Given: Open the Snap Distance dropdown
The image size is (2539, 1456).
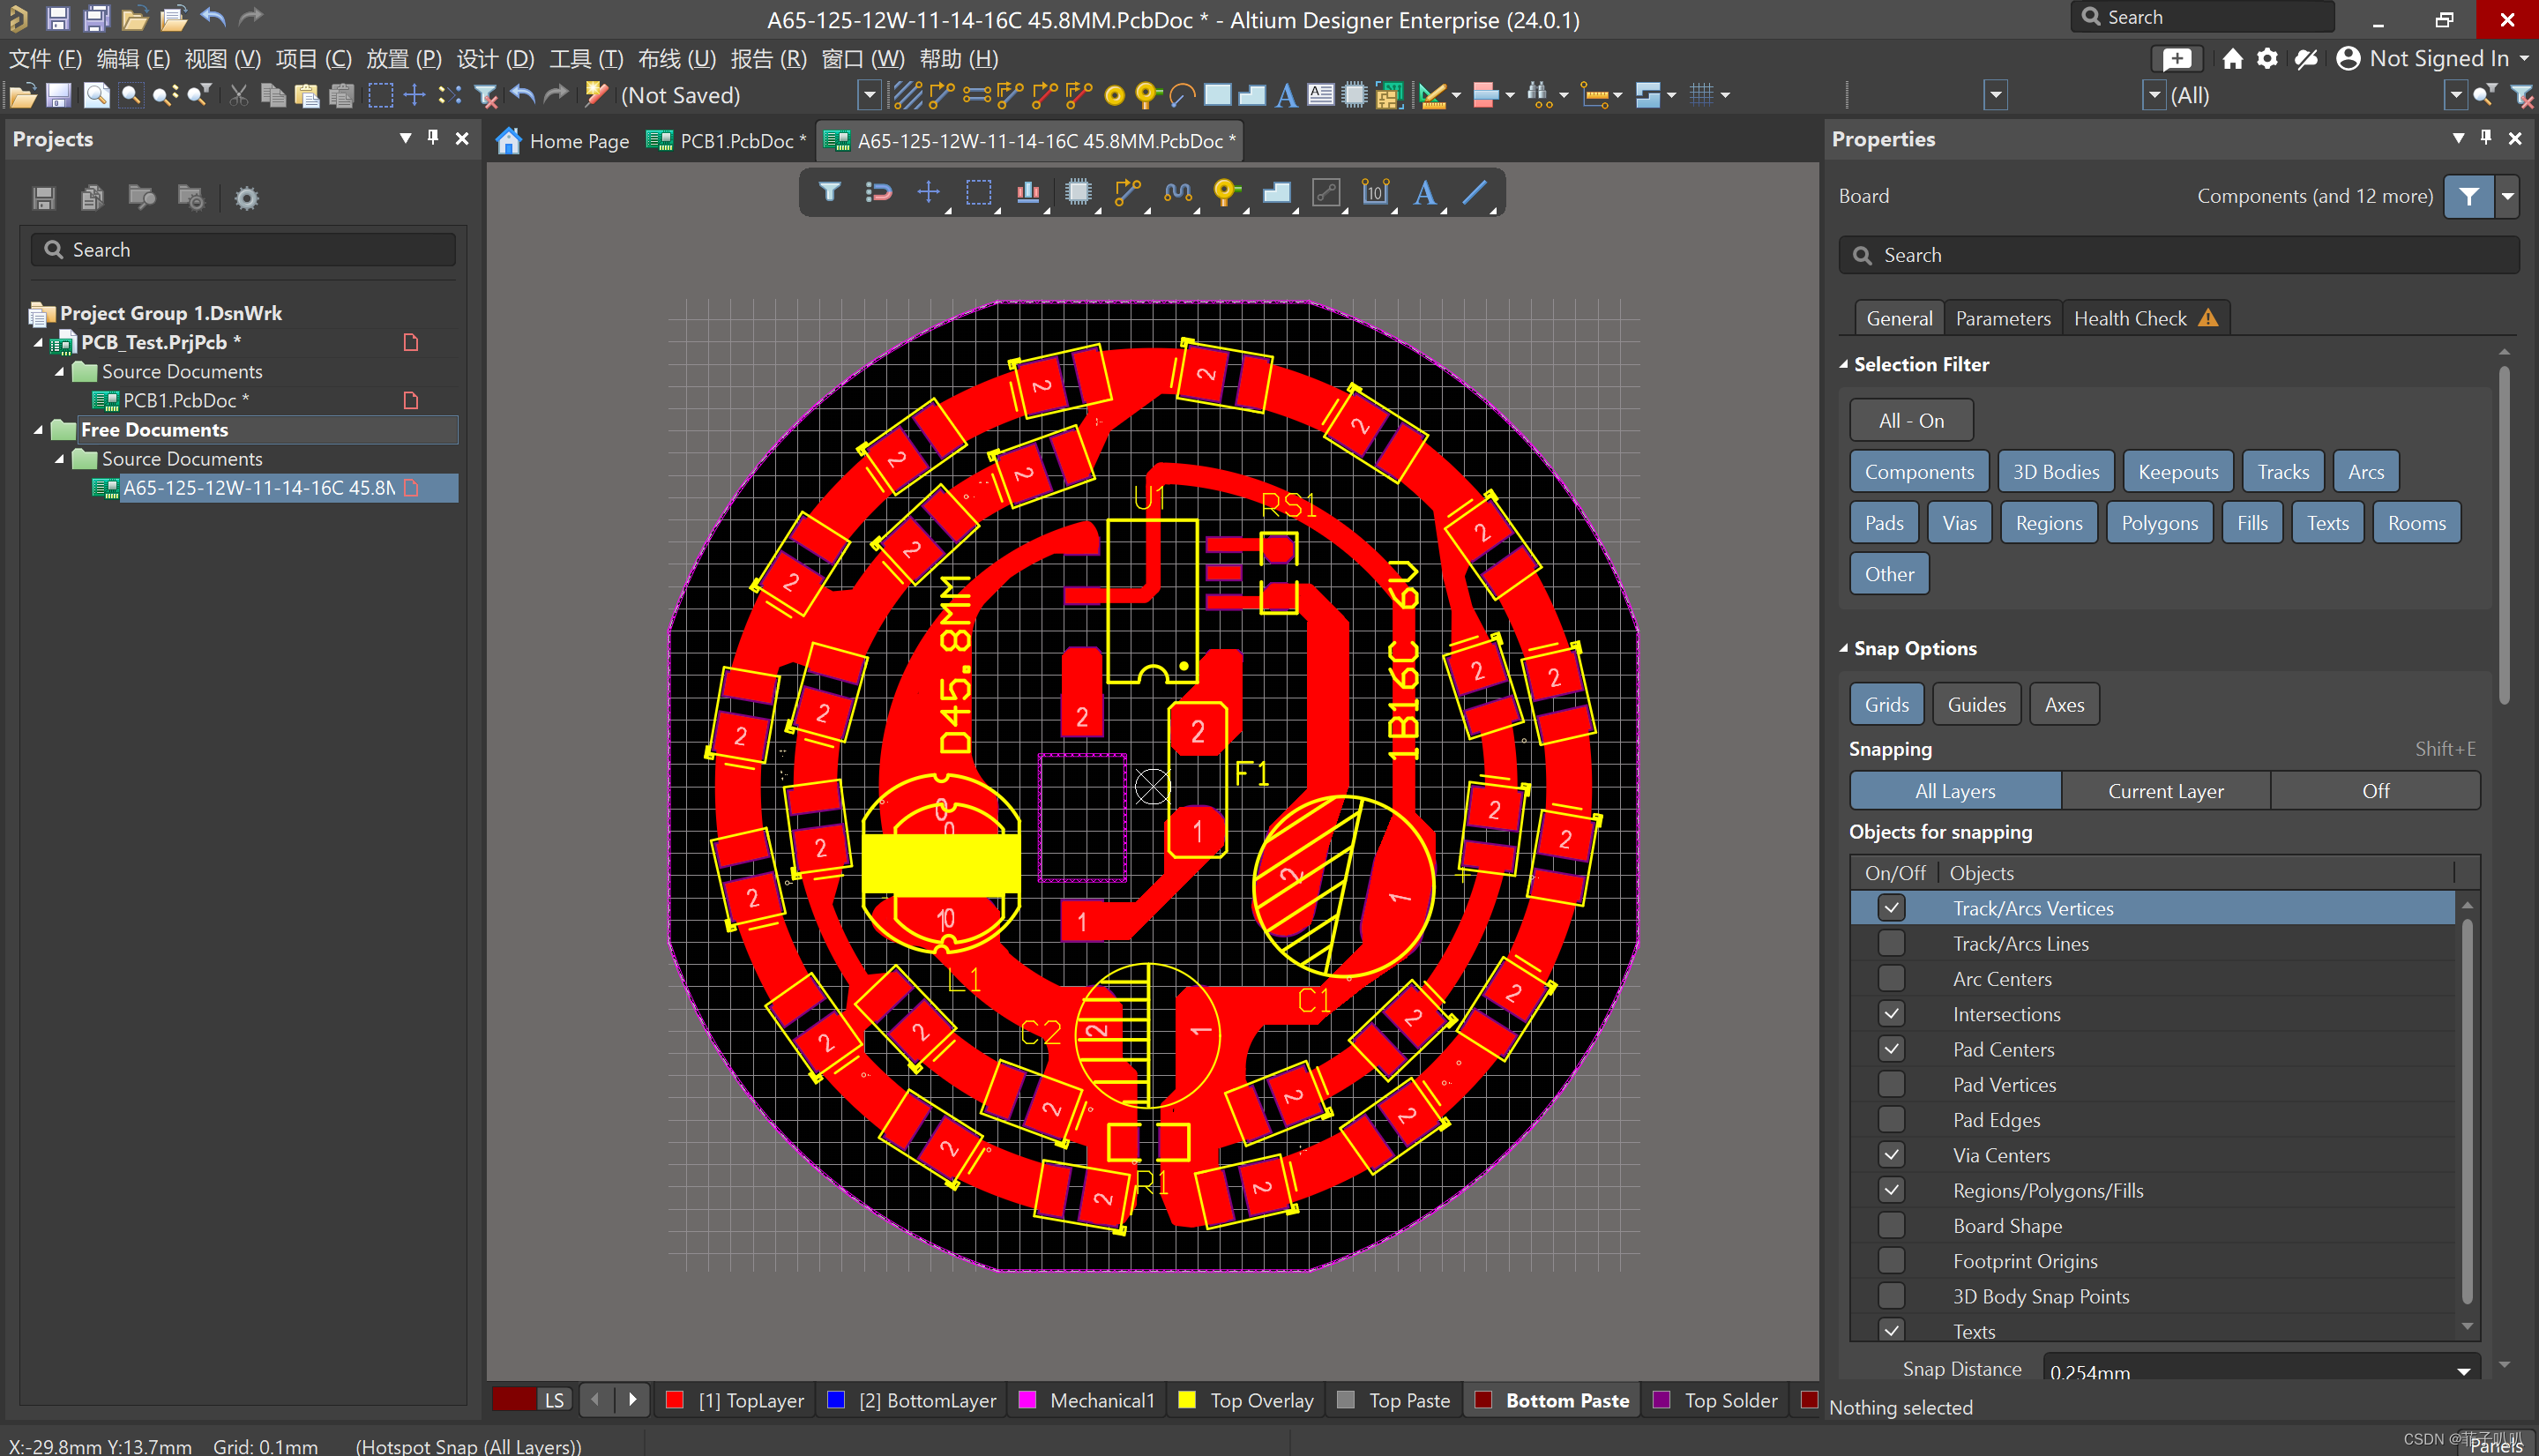Looking at the screenshot, I should click(x=2463, y=1371).
